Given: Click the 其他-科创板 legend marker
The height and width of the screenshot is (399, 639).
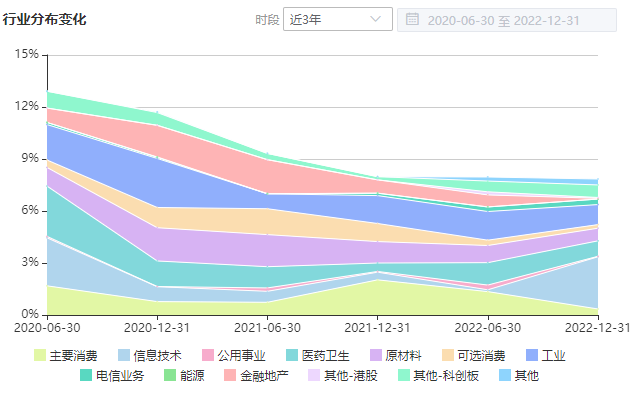Looking at the screenshot, I should tap(404, 375).
